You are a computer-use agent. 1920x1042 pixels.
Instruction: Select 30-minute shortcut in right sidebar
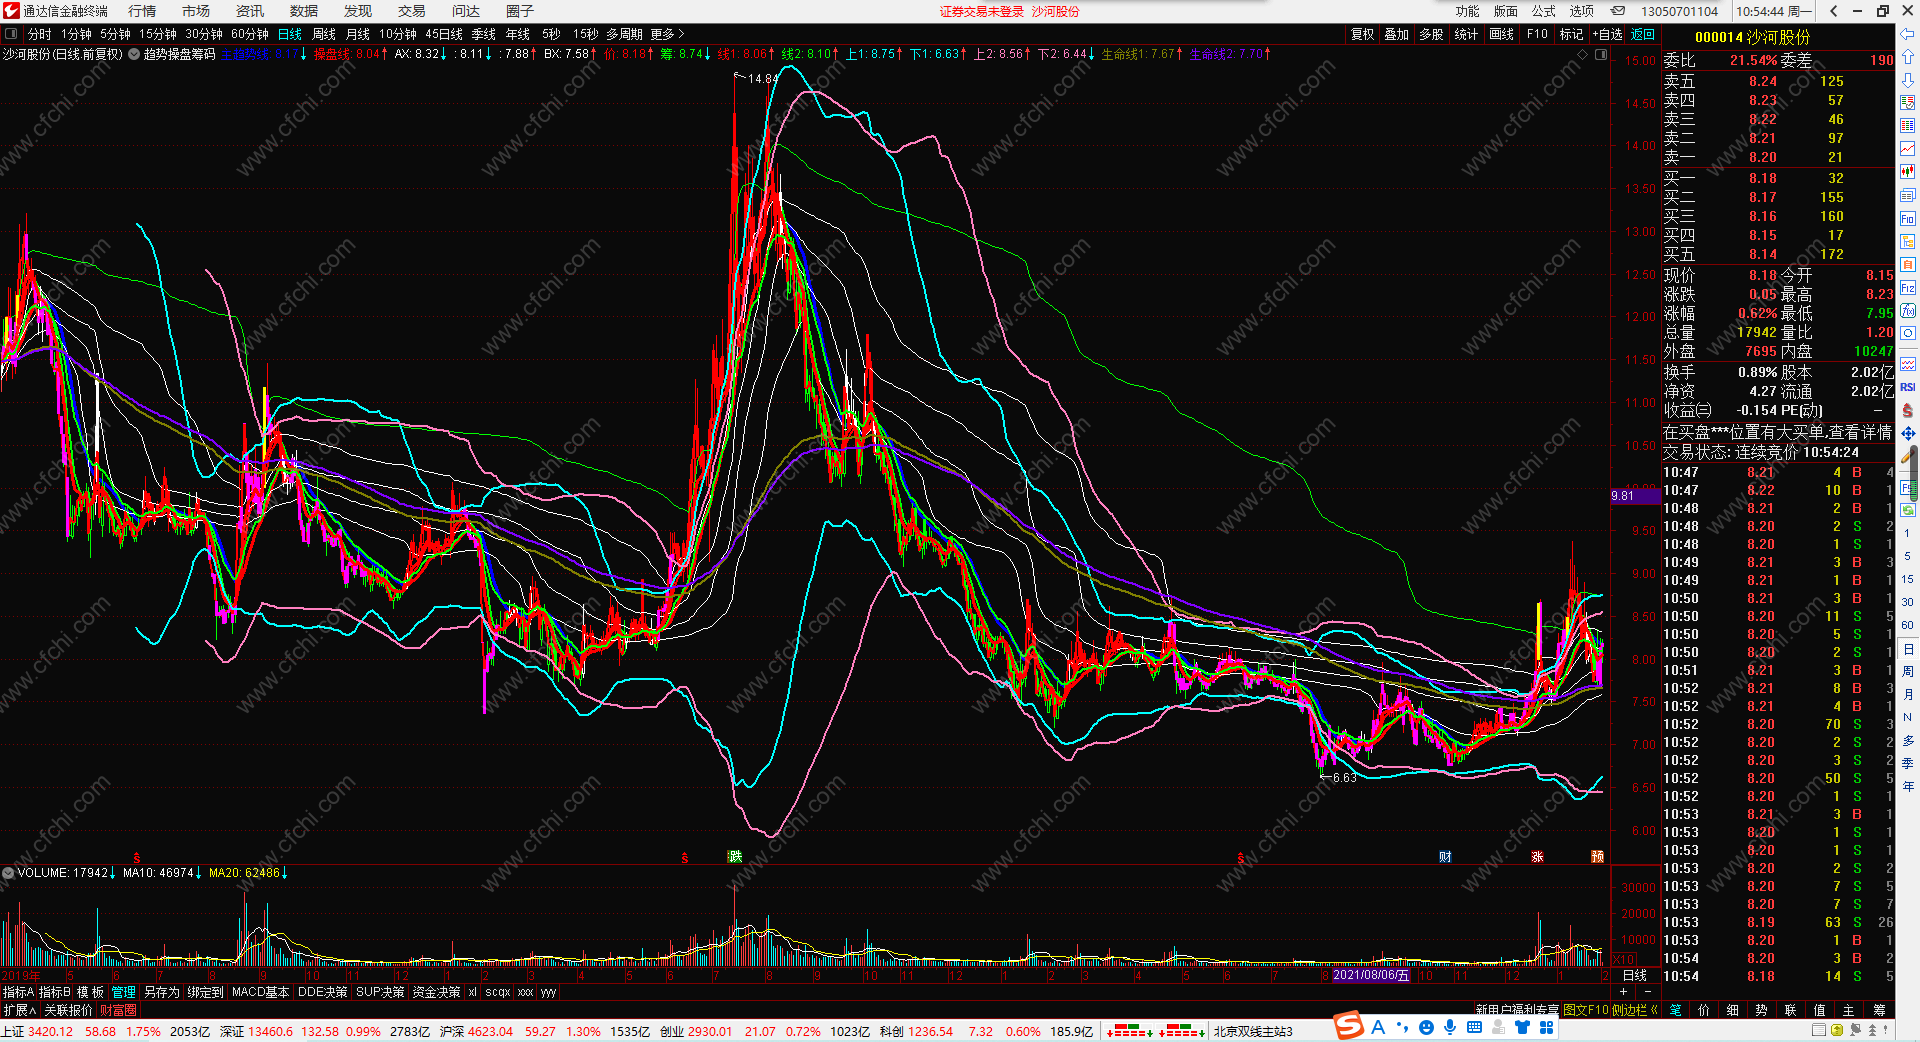1908,602
